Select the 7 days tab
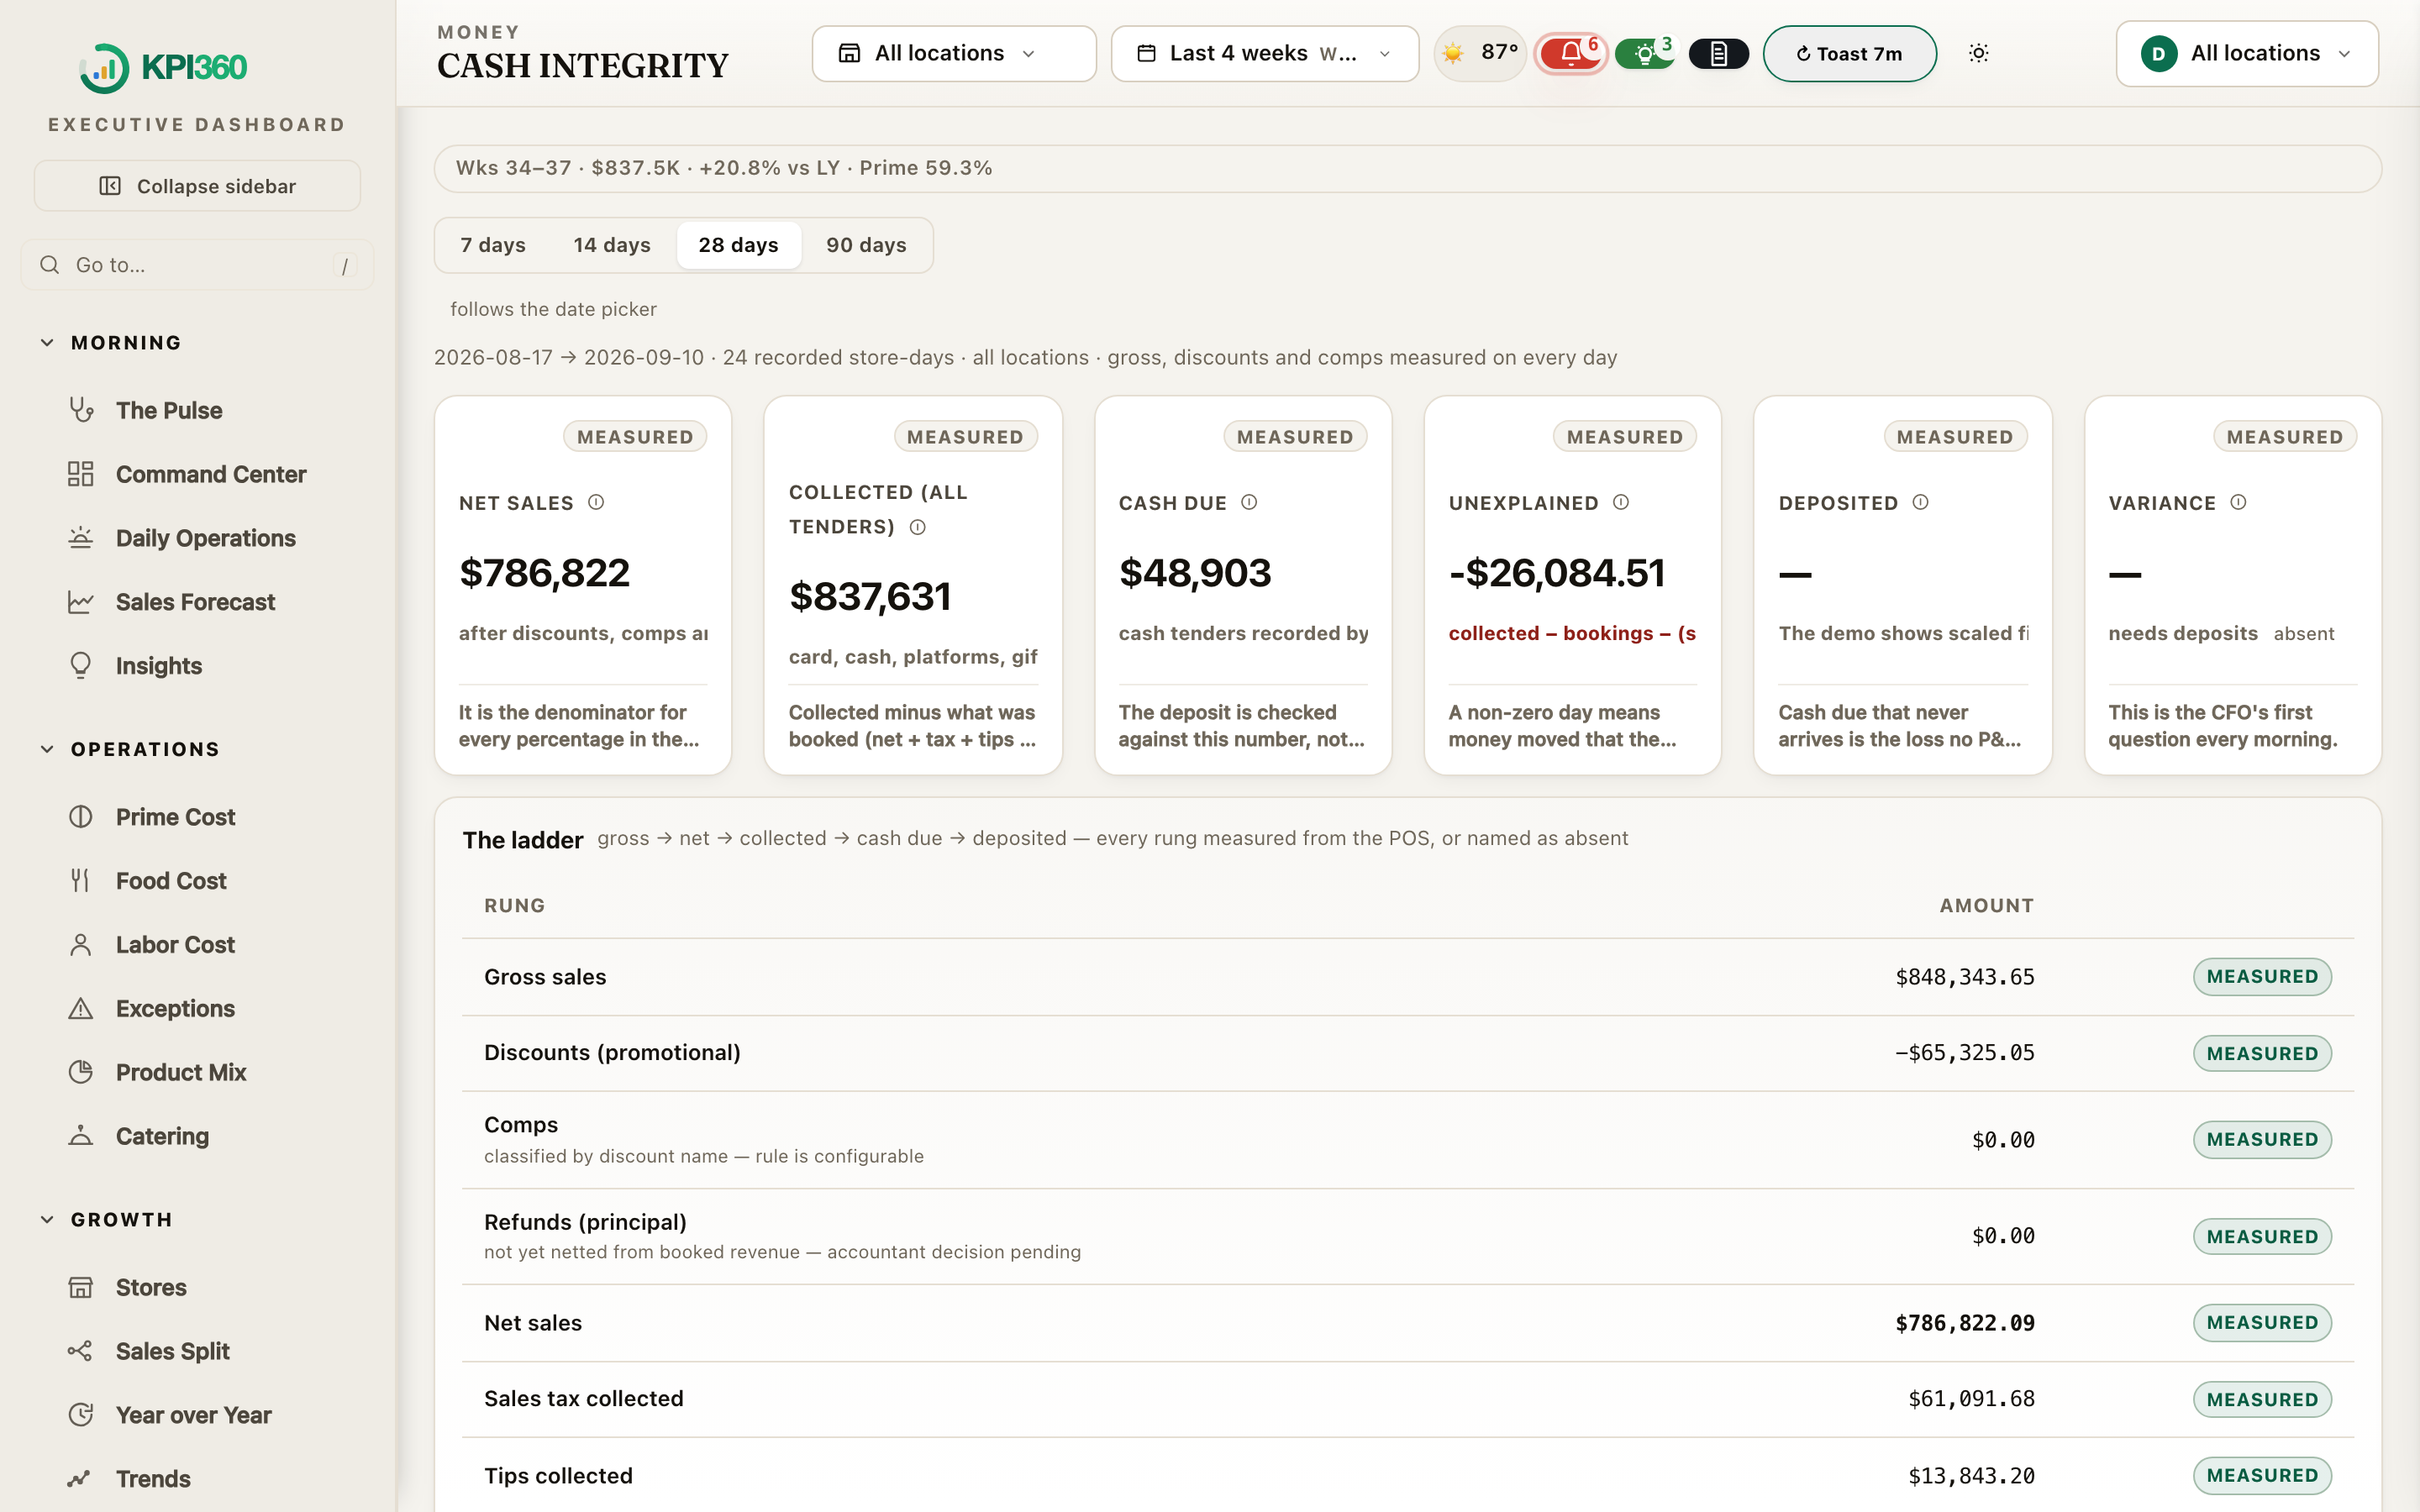This screenshot has width=2420, height=1512. pyautogui.click(x=492, y=245)
